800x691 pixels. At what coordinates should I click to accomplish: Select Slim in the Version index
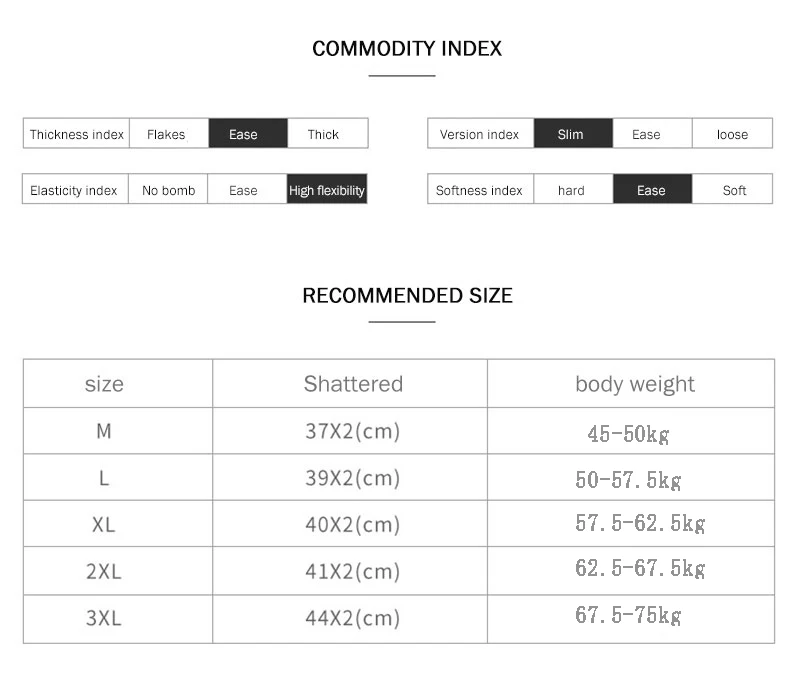pyautogui.click(x=570, y=134)
